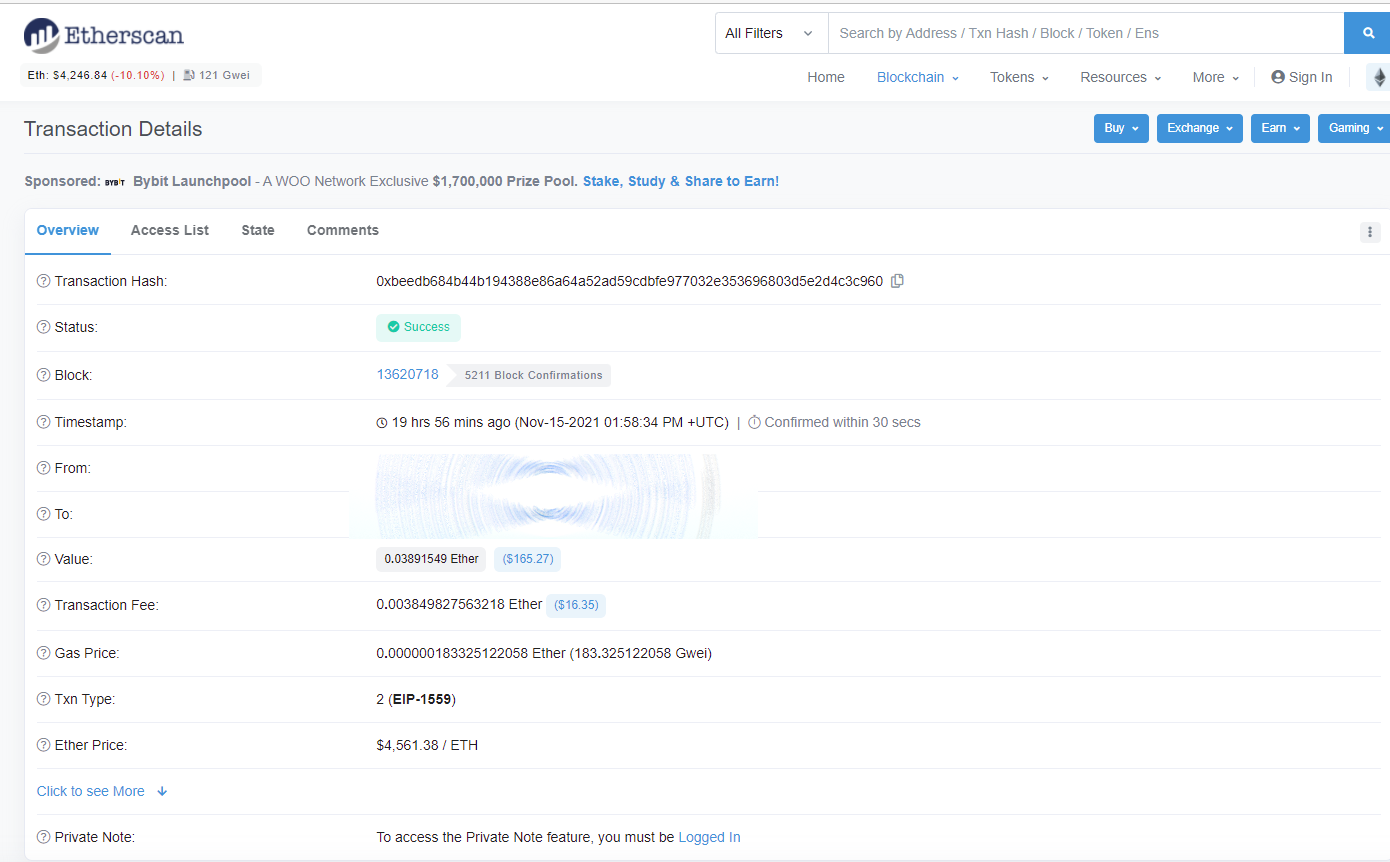
Task: Expand the Blockchain navigation dropdown
Action: pos(916,77)
